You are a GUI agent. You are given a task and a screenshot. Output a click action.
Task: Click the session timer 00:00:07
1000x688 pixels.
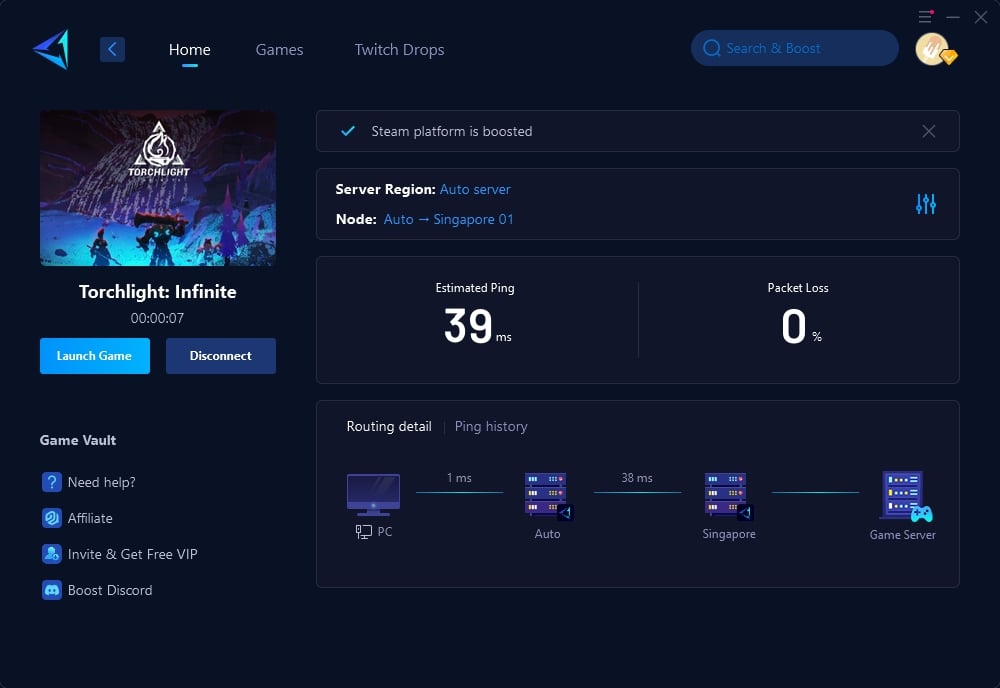tap(158, 318)
